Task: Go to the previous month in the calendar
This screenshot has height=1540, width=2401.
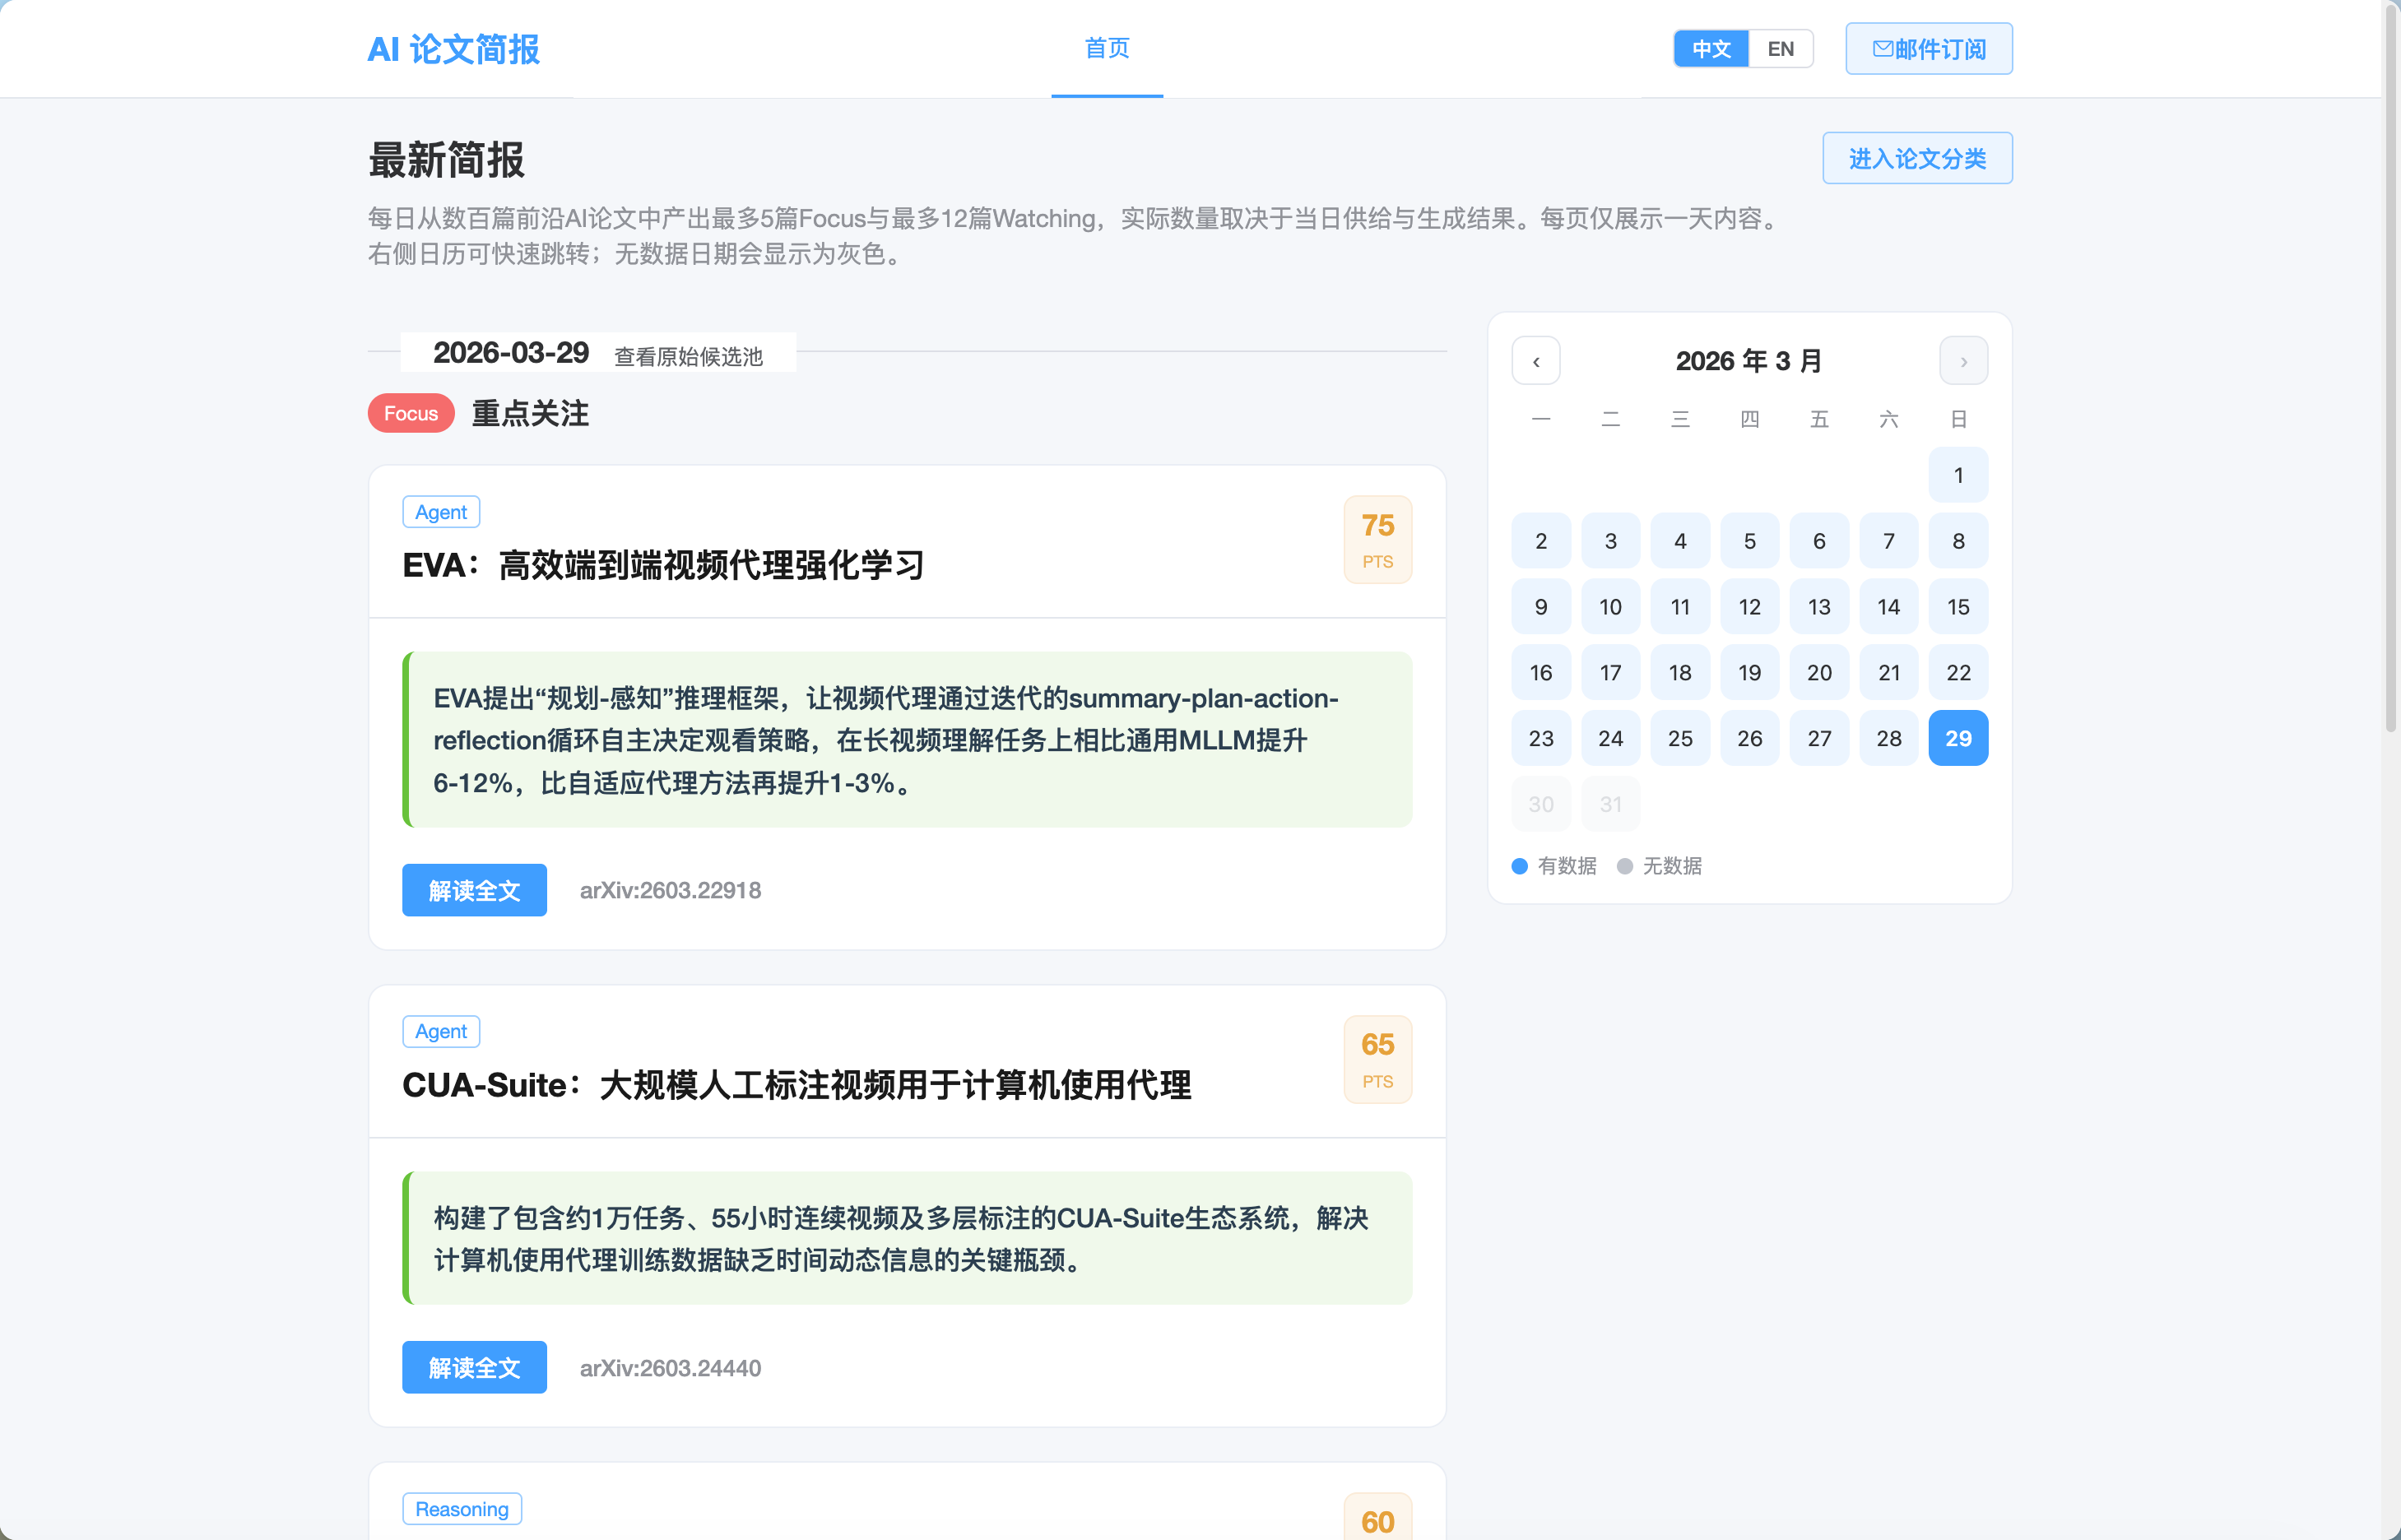Action: [x=1536, y=361]
